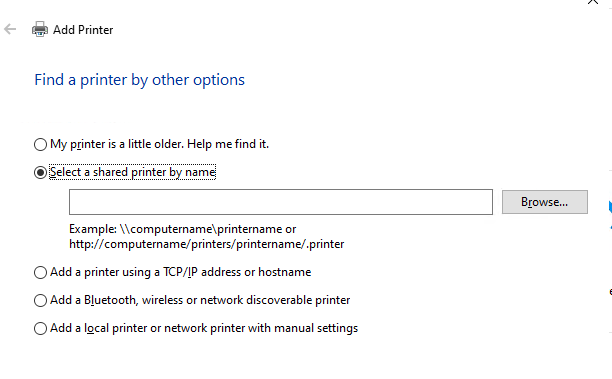
Task: Select the 'My printer is a little older' radio button
Action: pyautogui.click(x=40, y=144)
